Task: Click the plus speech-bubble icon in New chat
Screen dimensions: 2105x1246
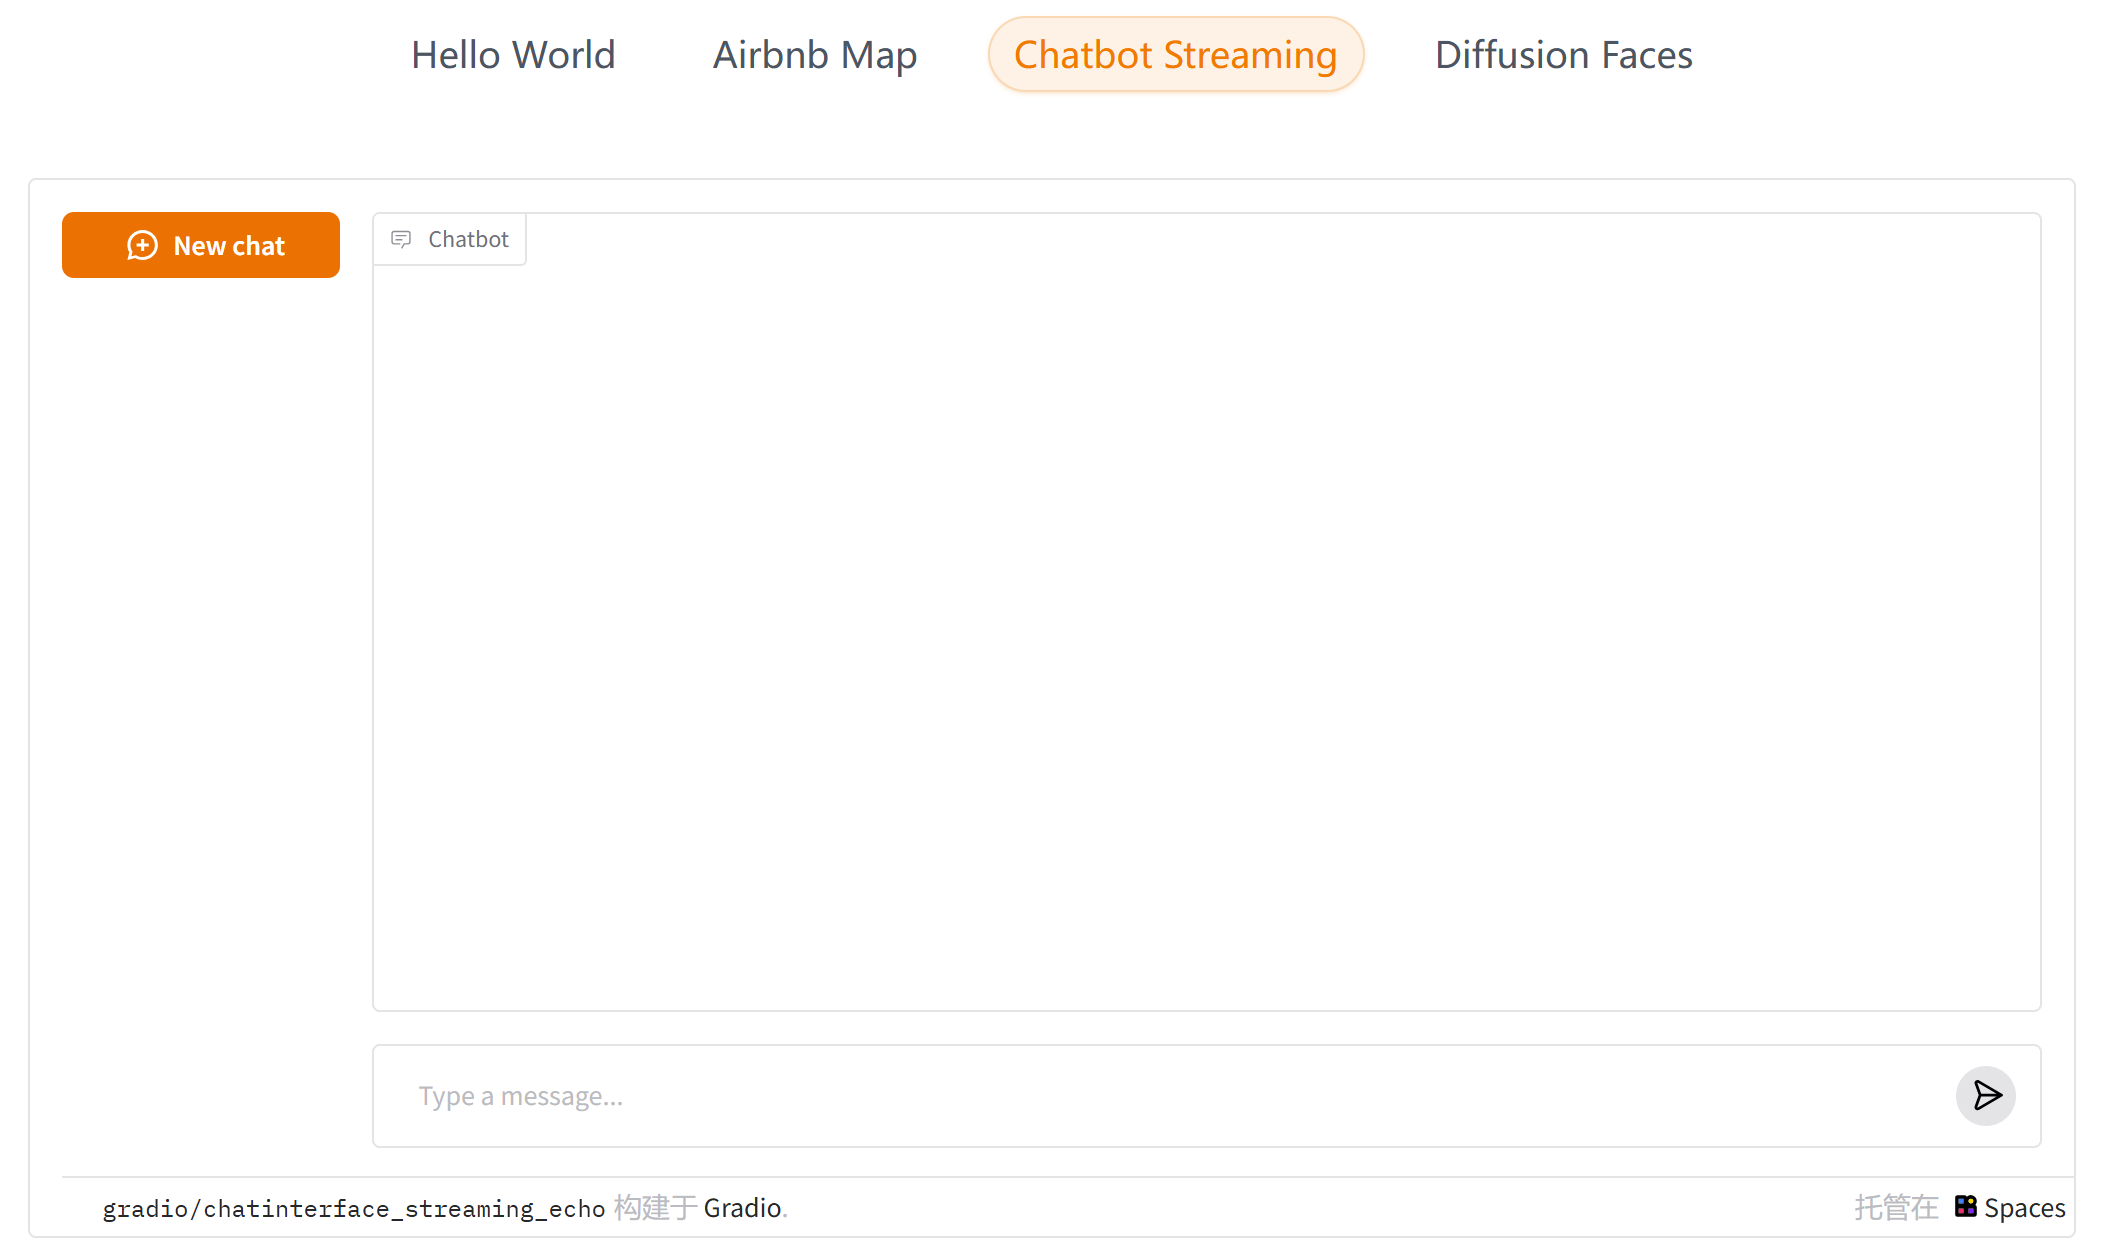Action: click(142, 246)
